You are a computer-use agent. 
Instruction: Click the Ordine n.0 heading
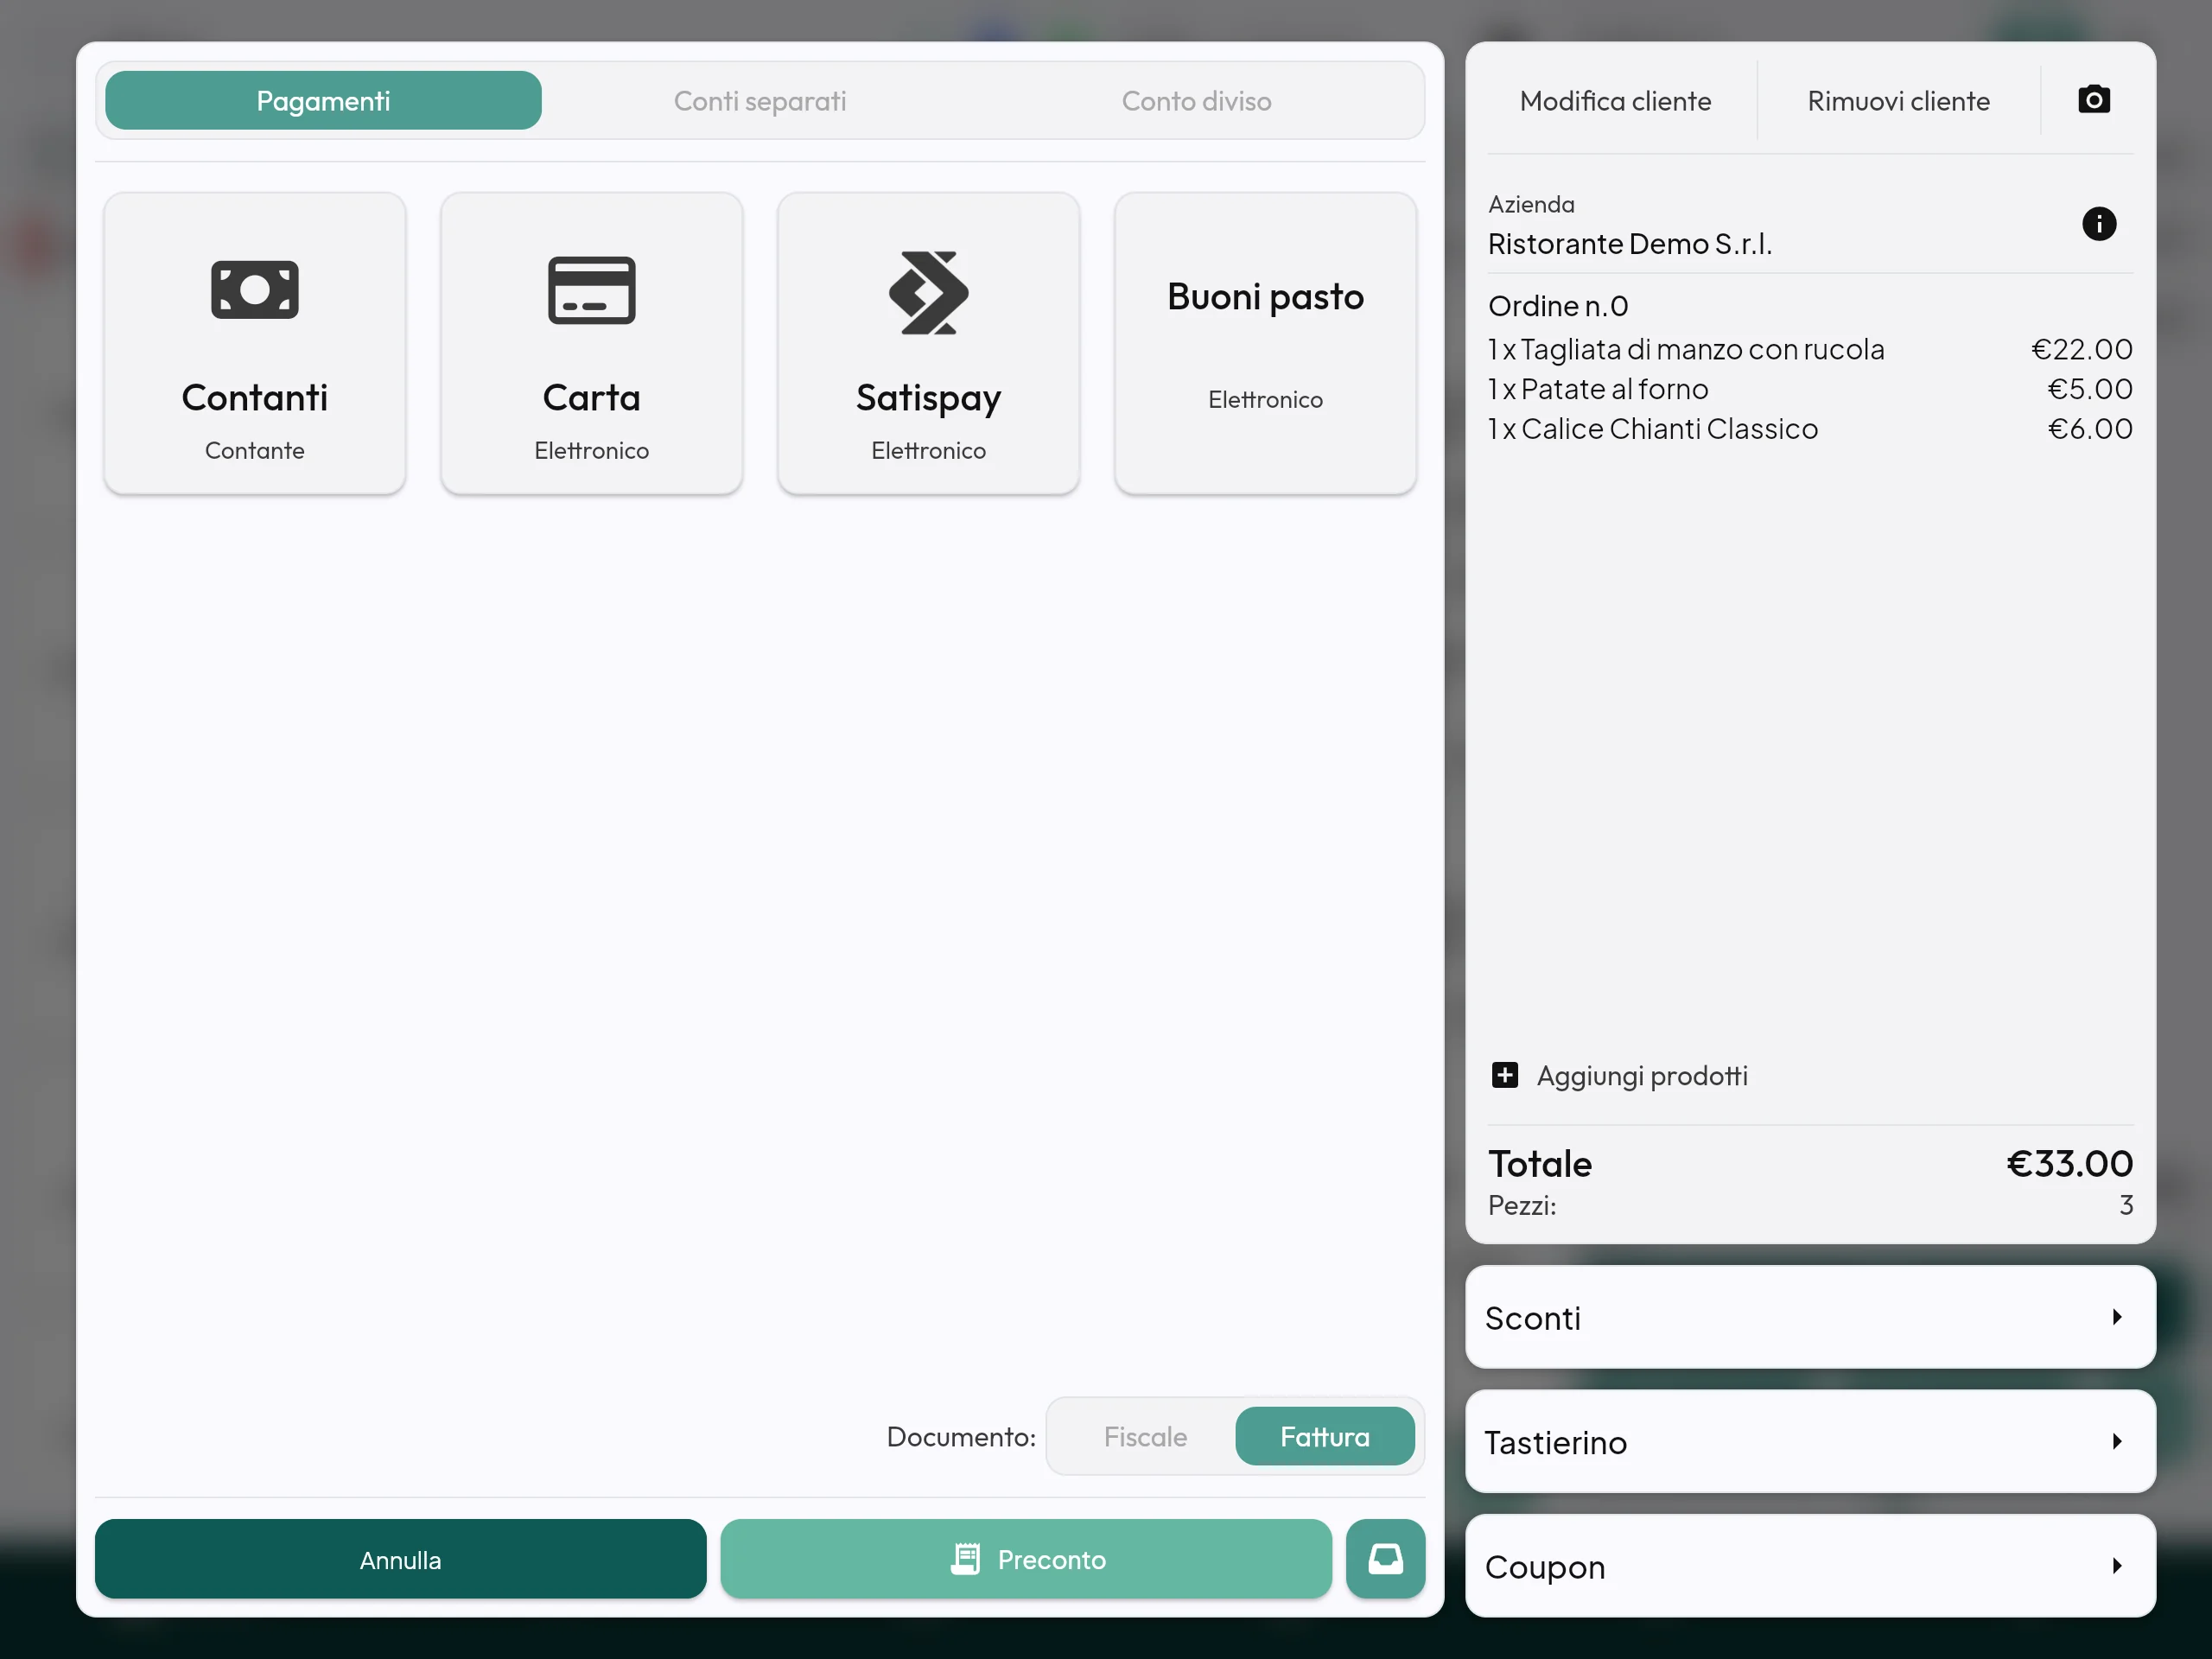pyautogui.click(x=1558, y=306)
